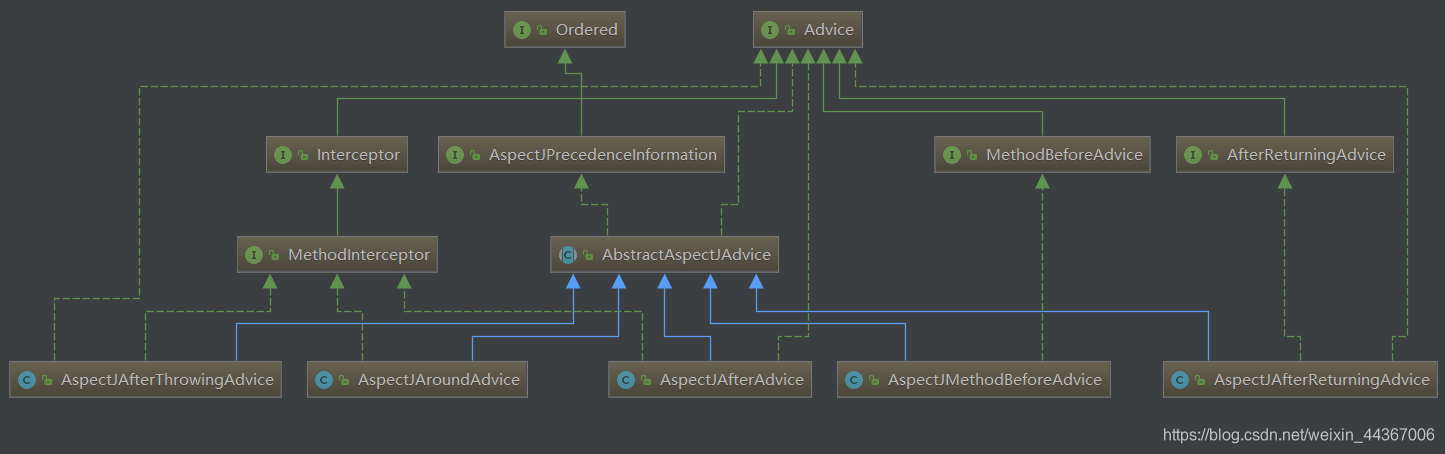Select the MethodBeforeAdvice node
The image size is (1445, 454).
tap(1042, 155)
